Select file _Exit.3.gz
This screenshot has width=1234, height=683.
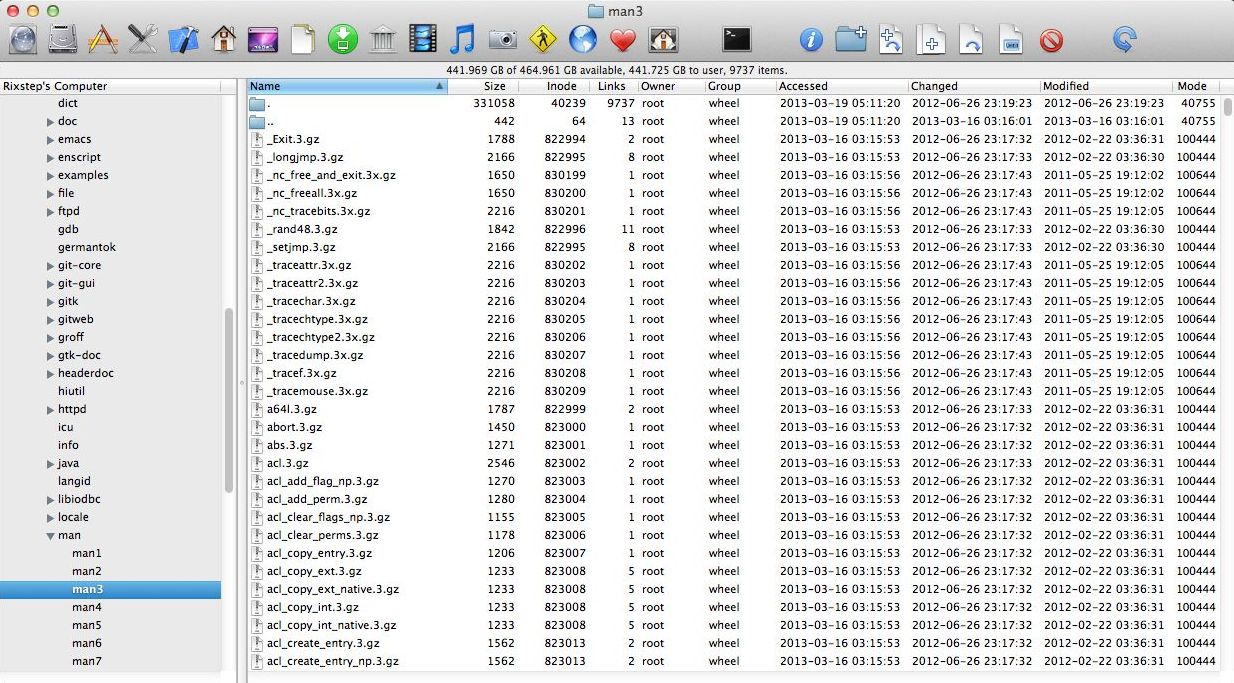click(733, 139)
